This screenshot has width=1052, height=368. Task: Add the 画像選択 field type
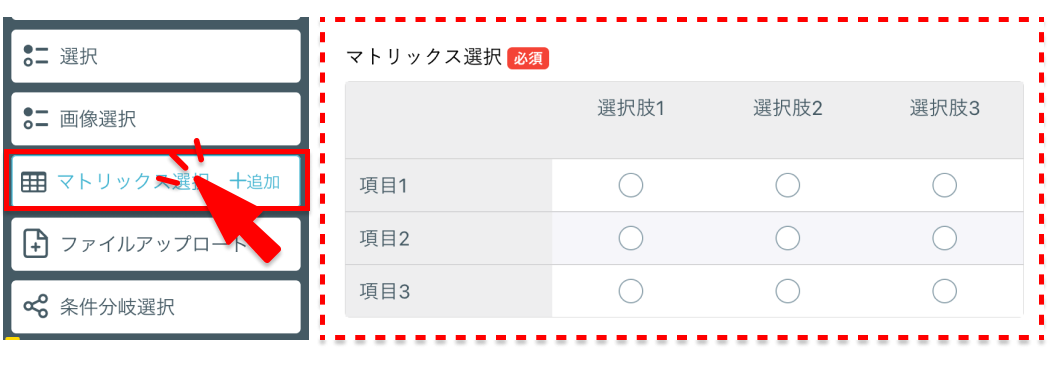tap(156, 119)
